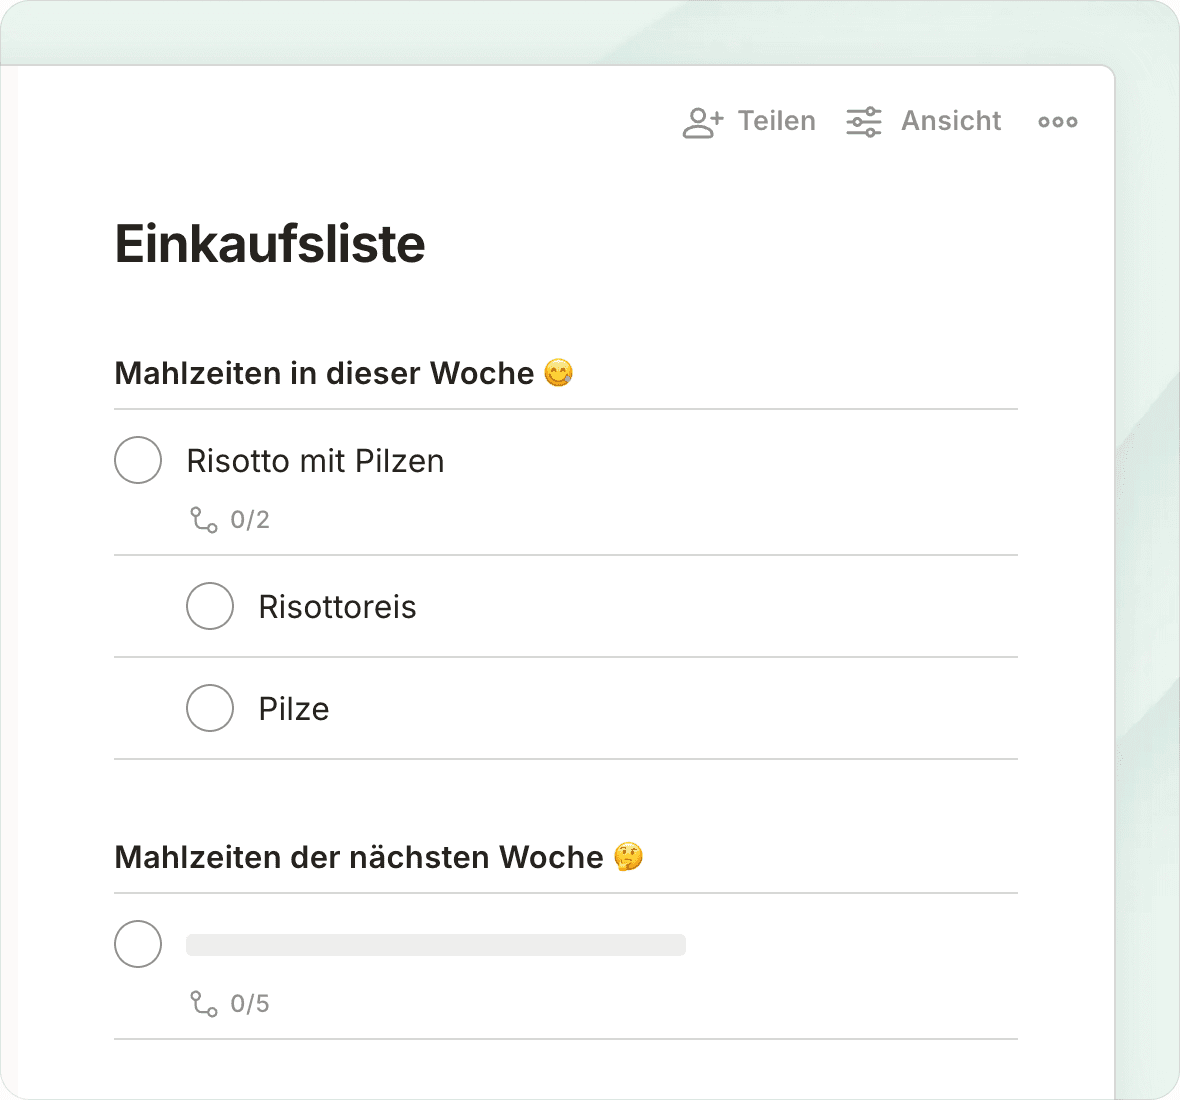Click the Einkaufsliste project title
Screen dimensions: 1180x1100
(x=270, y=244)
